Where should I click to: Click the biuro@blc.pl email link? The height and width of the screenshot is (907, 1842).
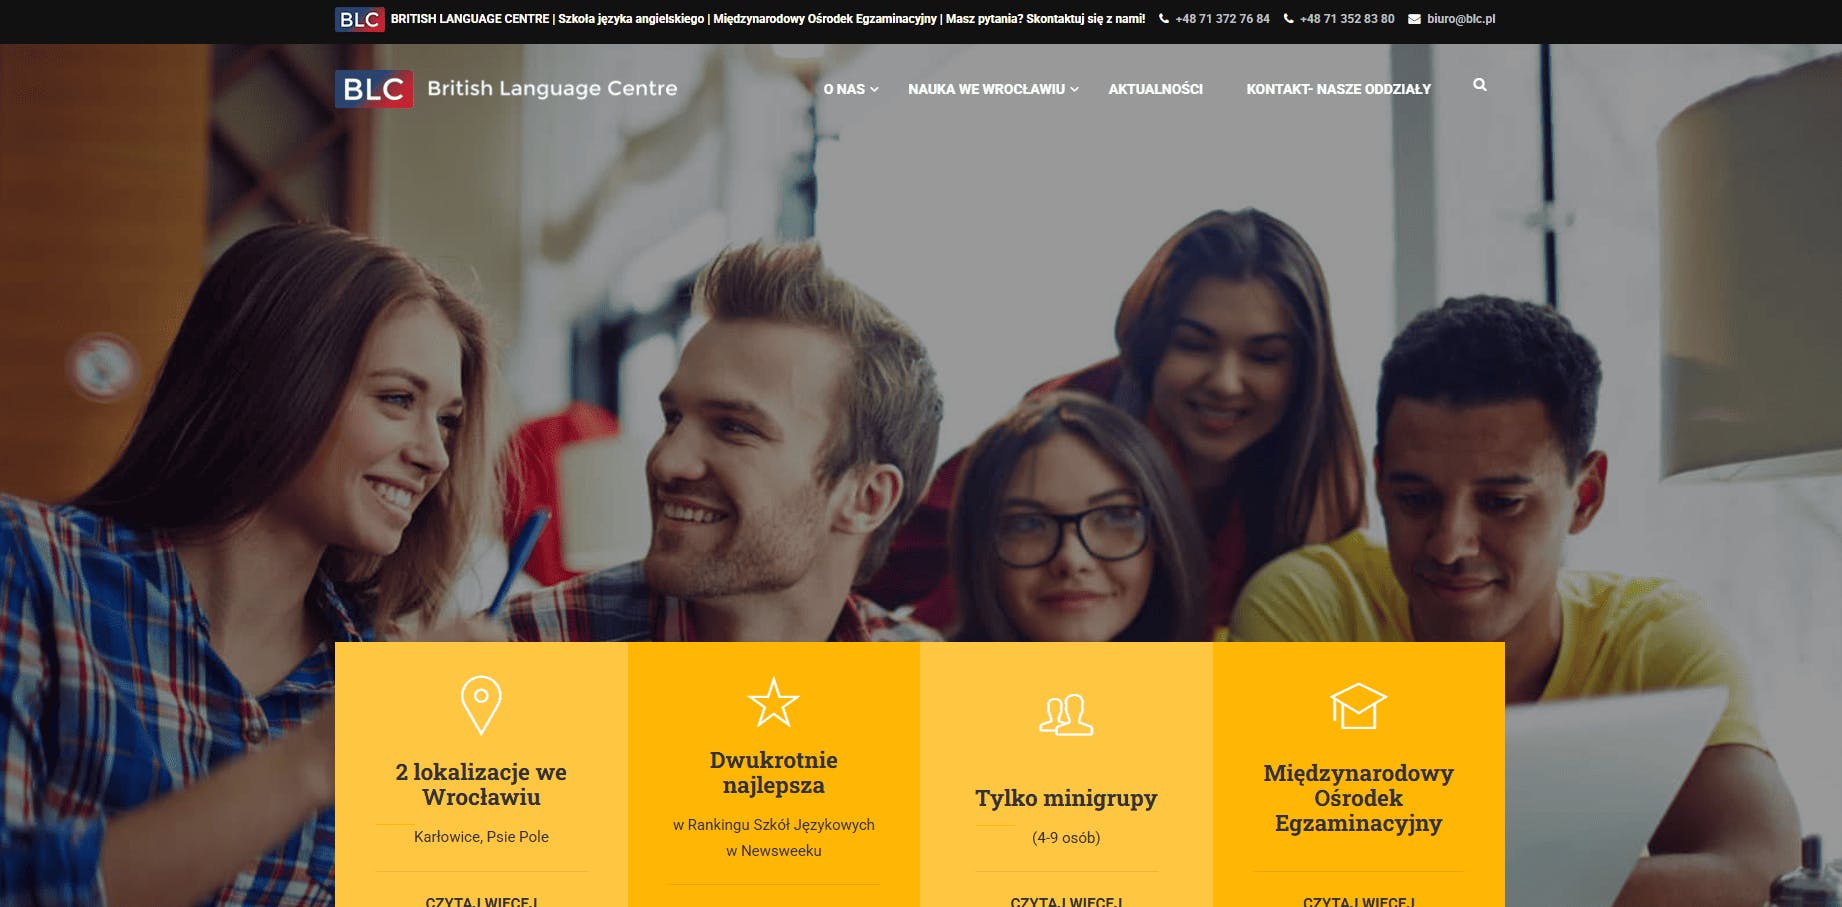(1461, 19)
